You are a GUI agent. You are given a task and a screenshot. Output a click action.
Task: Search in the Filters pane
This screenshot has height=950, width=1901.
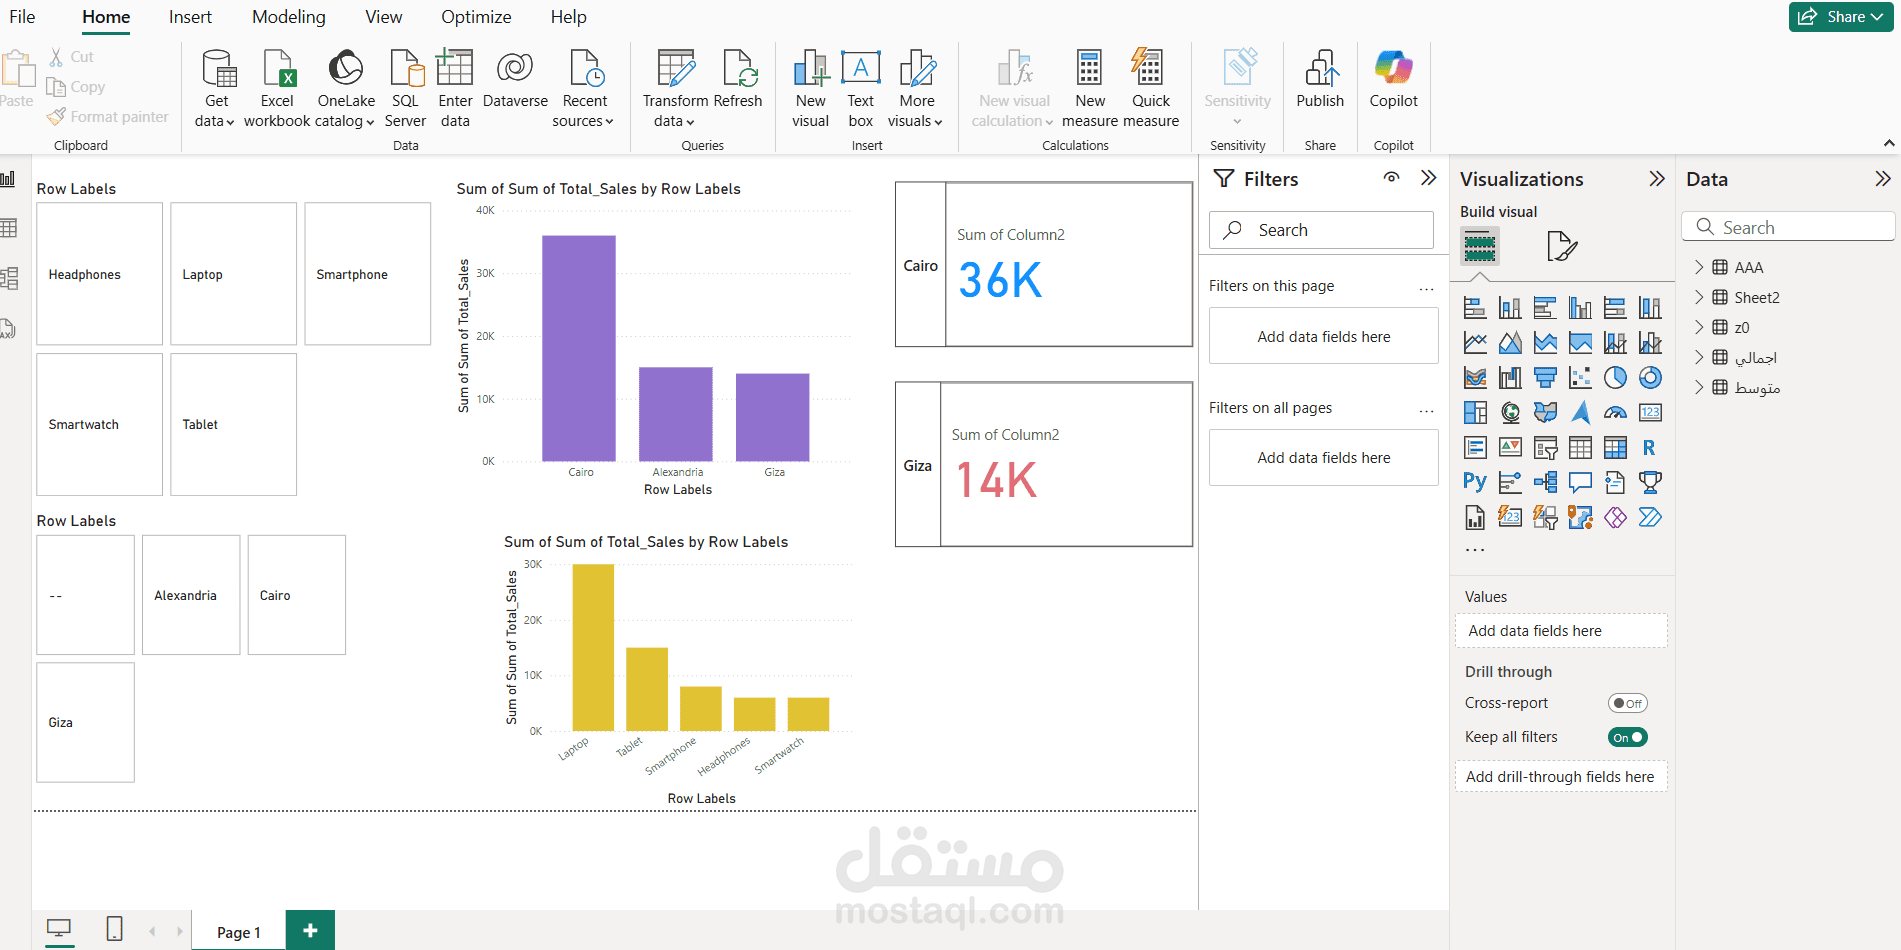coord(1321,230)
